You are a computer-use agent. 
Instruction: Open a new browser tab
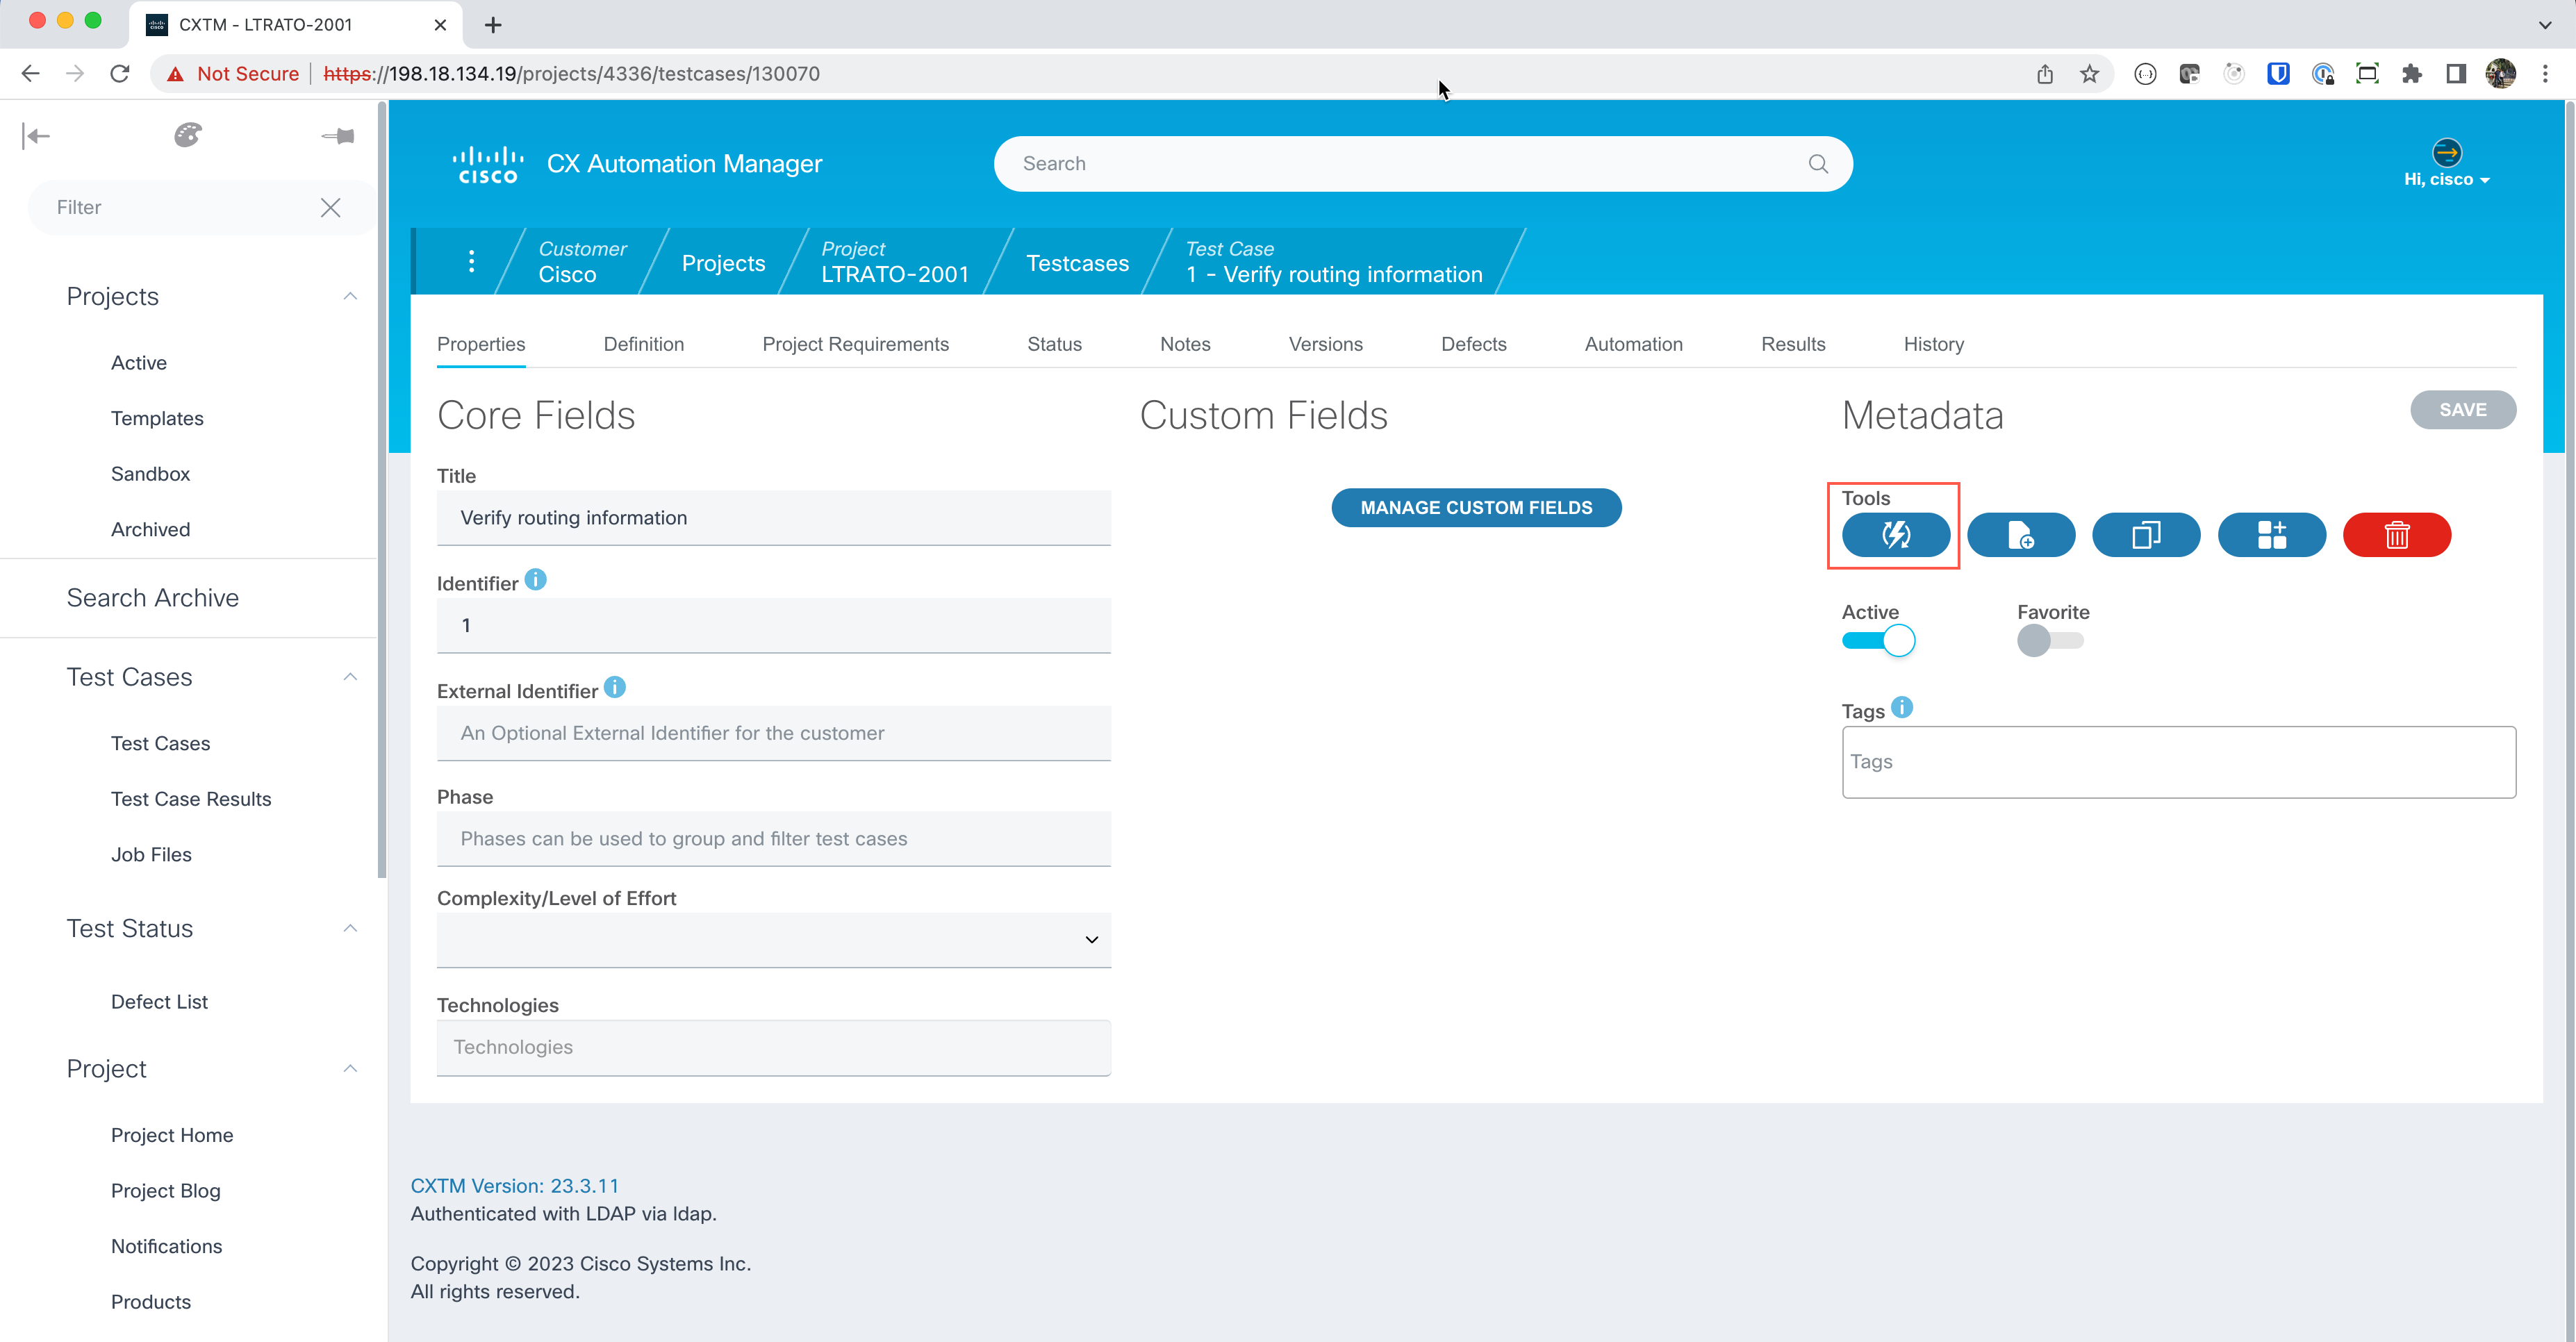(493, 25)
